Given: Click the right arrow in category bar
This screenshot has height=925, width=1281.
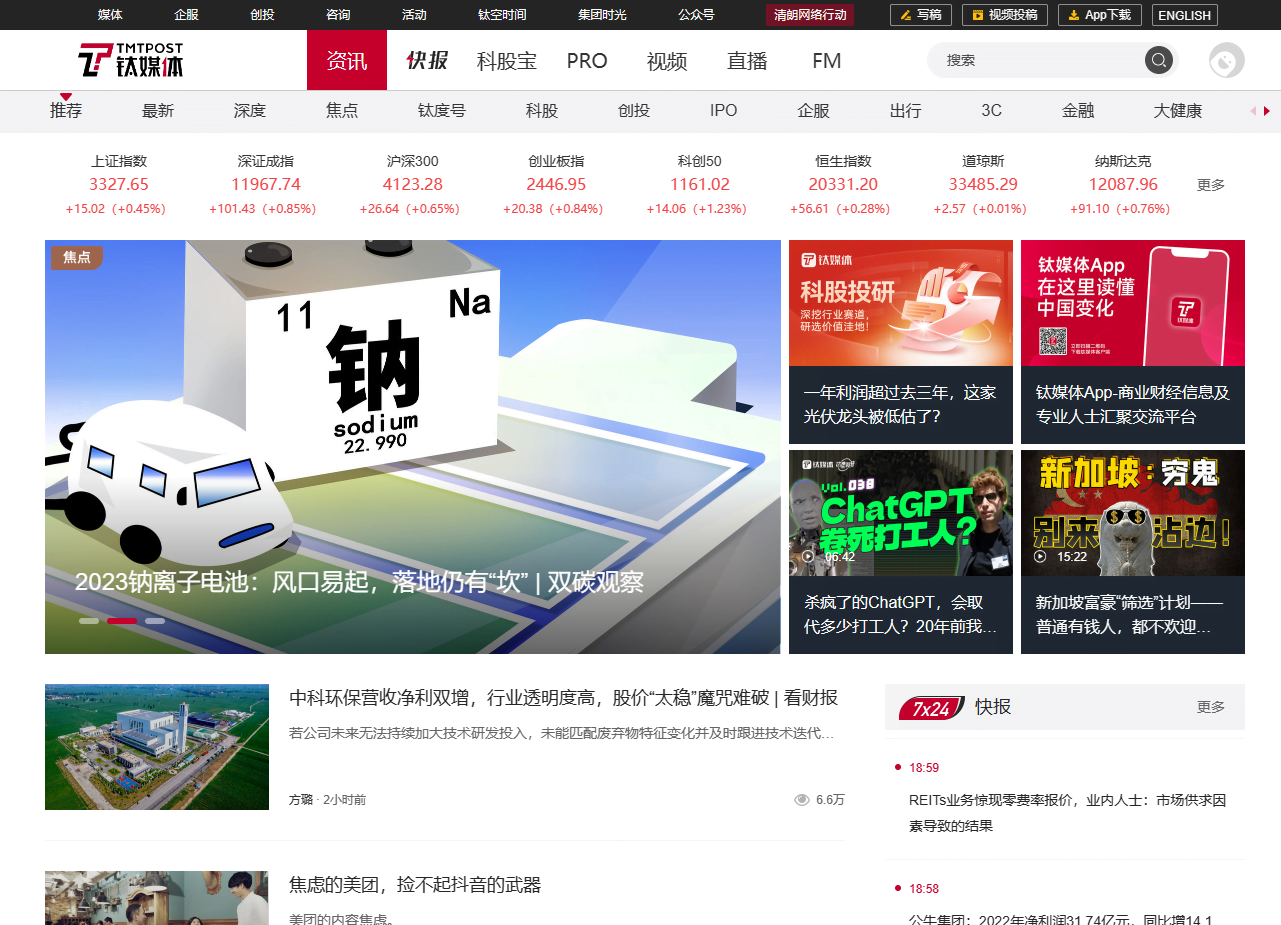Looking at the screenshot, I should pos(1267,111).
